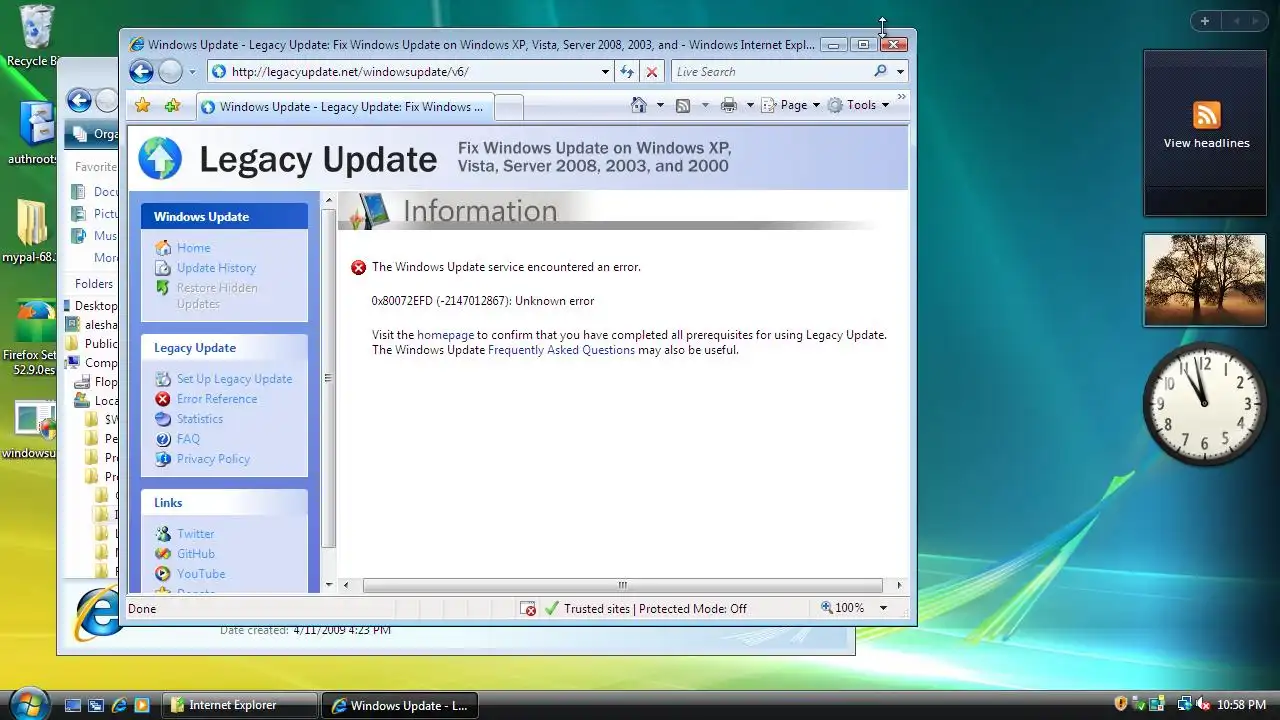Image resolution: width=1280 pixels, height=720 pixels.
Task: Click the Home icon in Windows Update sidebar
Action: coord(163,248)
